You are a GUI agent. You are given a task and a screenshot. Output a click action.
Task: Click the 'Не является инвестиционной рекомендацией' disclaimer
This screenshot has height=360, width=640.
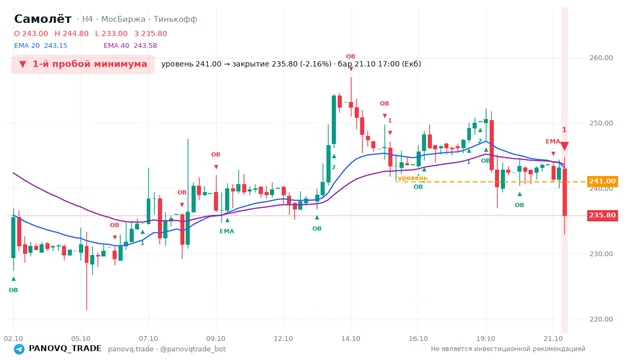(x=508, y=349)
